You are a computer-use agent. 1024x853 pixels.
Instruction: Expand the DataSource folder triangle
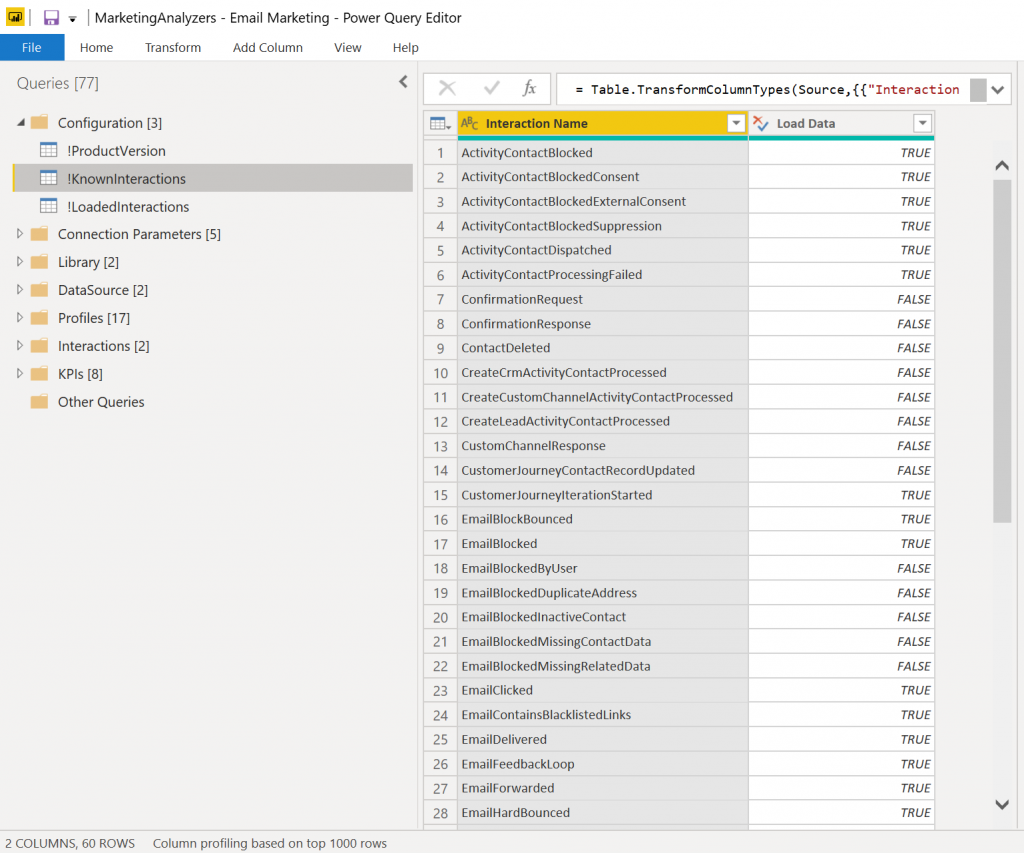[20, 290]
